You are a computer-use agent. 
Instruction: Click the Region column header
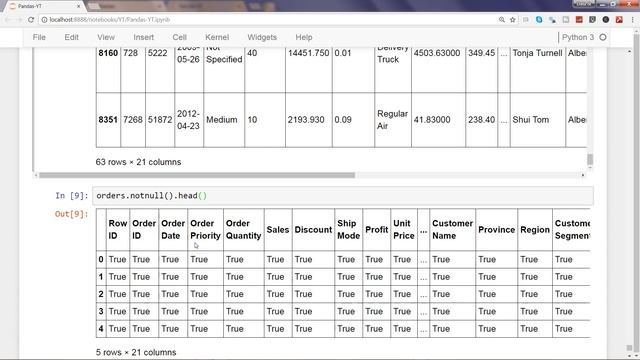(x=535, y=229)
